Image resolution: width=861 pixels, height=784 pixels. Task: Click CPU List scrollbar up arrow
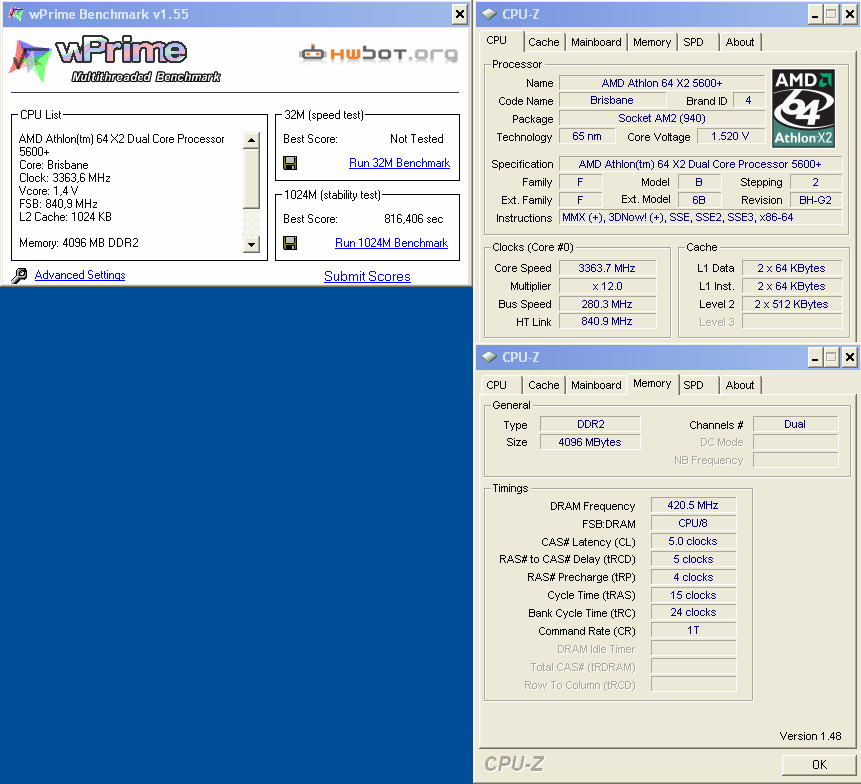(251, 140)
